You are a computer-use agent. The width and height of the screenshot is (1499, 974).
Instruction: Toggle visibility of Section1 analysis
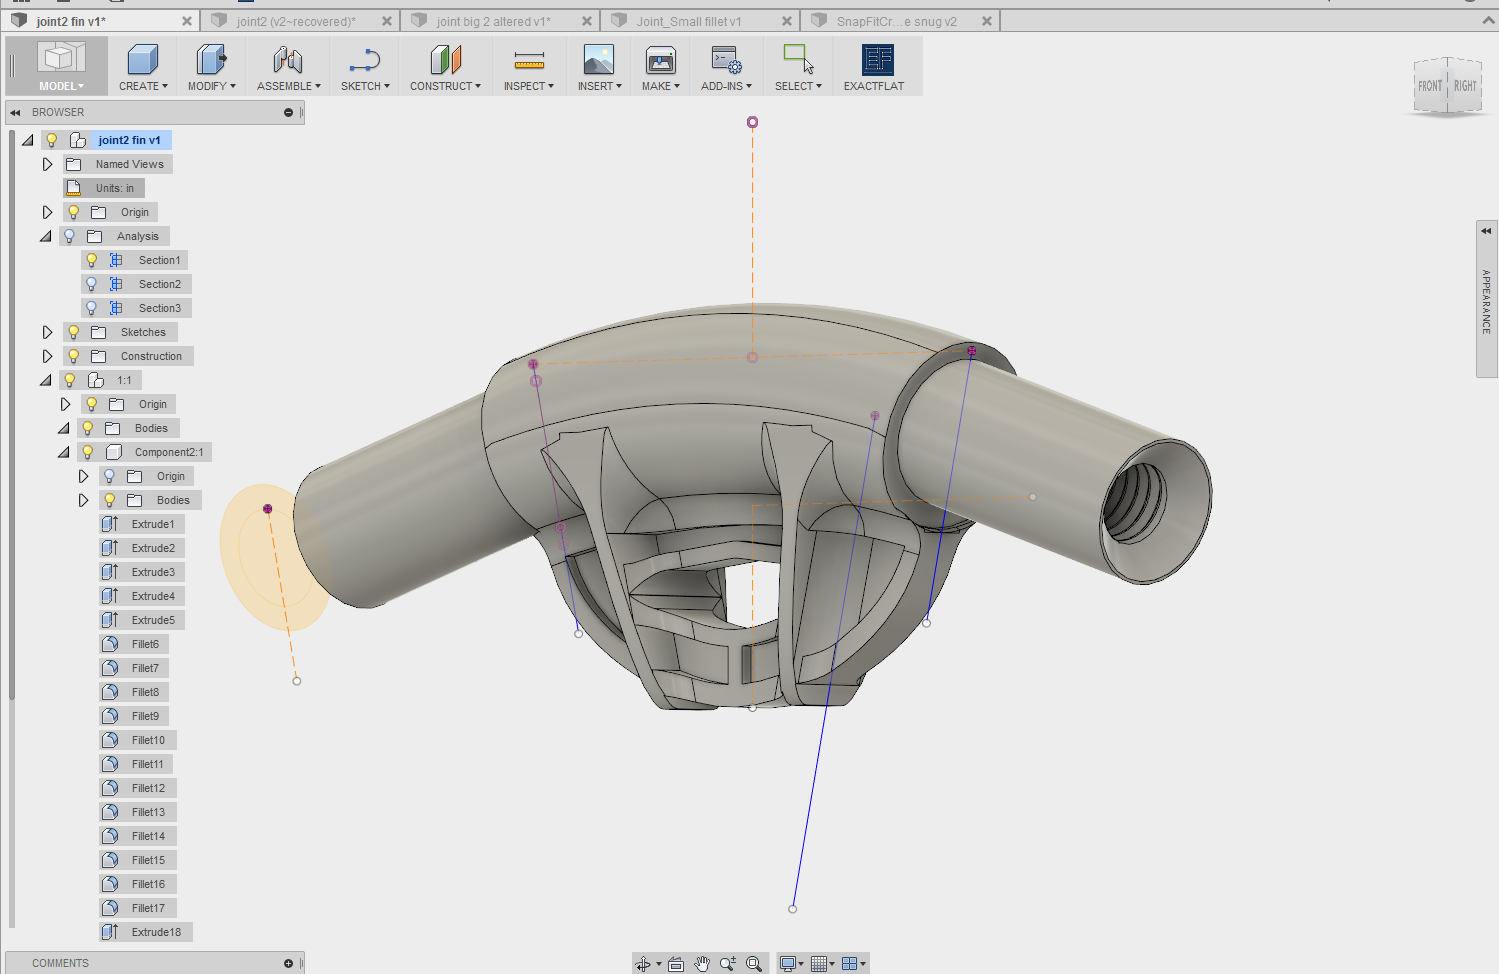(92, 260)
